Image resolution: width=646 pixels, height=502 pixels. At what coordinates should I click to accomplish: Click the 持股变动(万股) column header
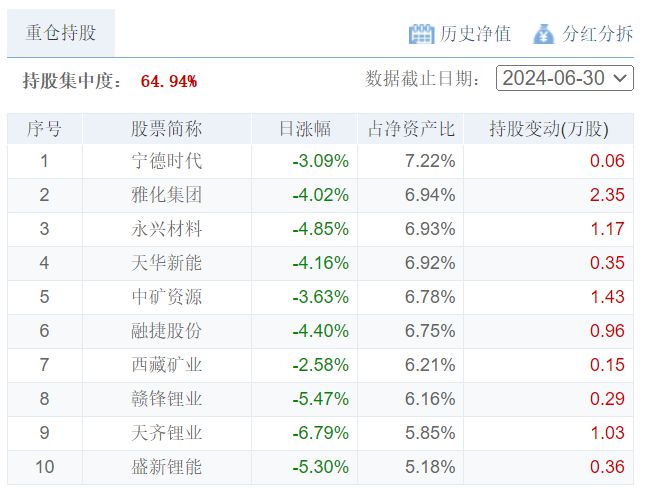click(549, 129)
